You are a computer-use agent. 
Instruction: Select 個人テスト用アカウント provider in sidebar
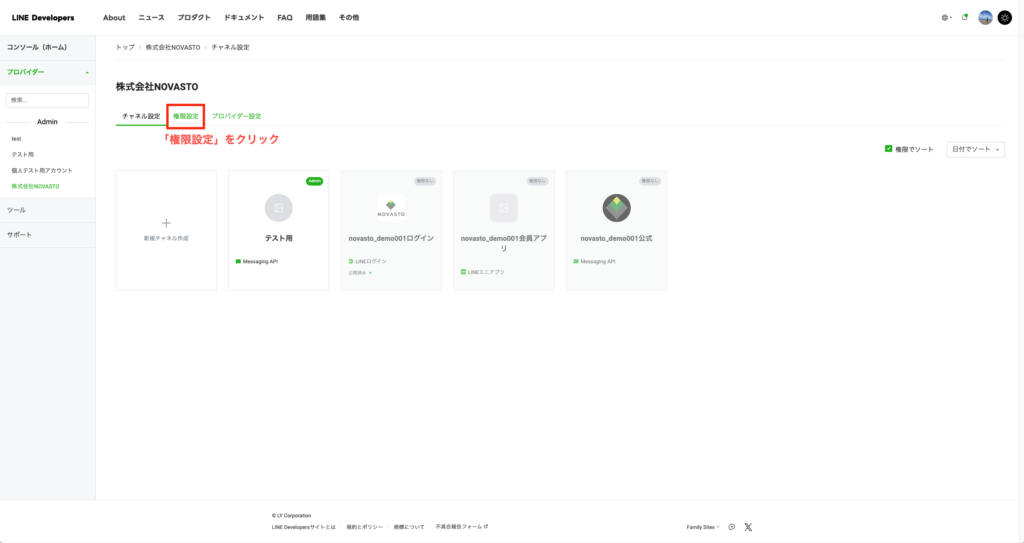click(x=42, y=171)
